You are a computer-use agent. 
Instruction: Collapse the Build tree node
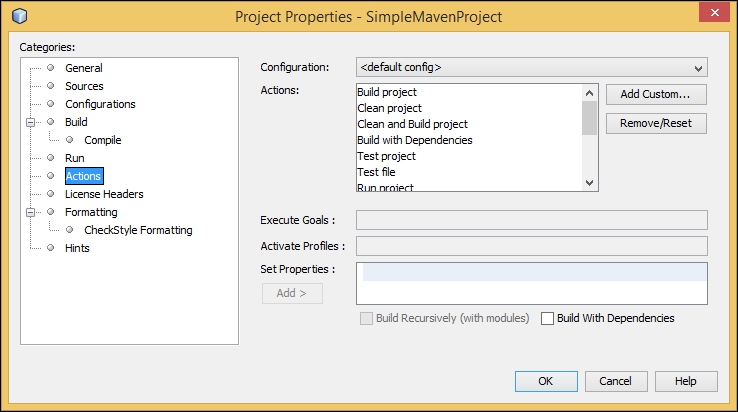(x=31, y=122)
